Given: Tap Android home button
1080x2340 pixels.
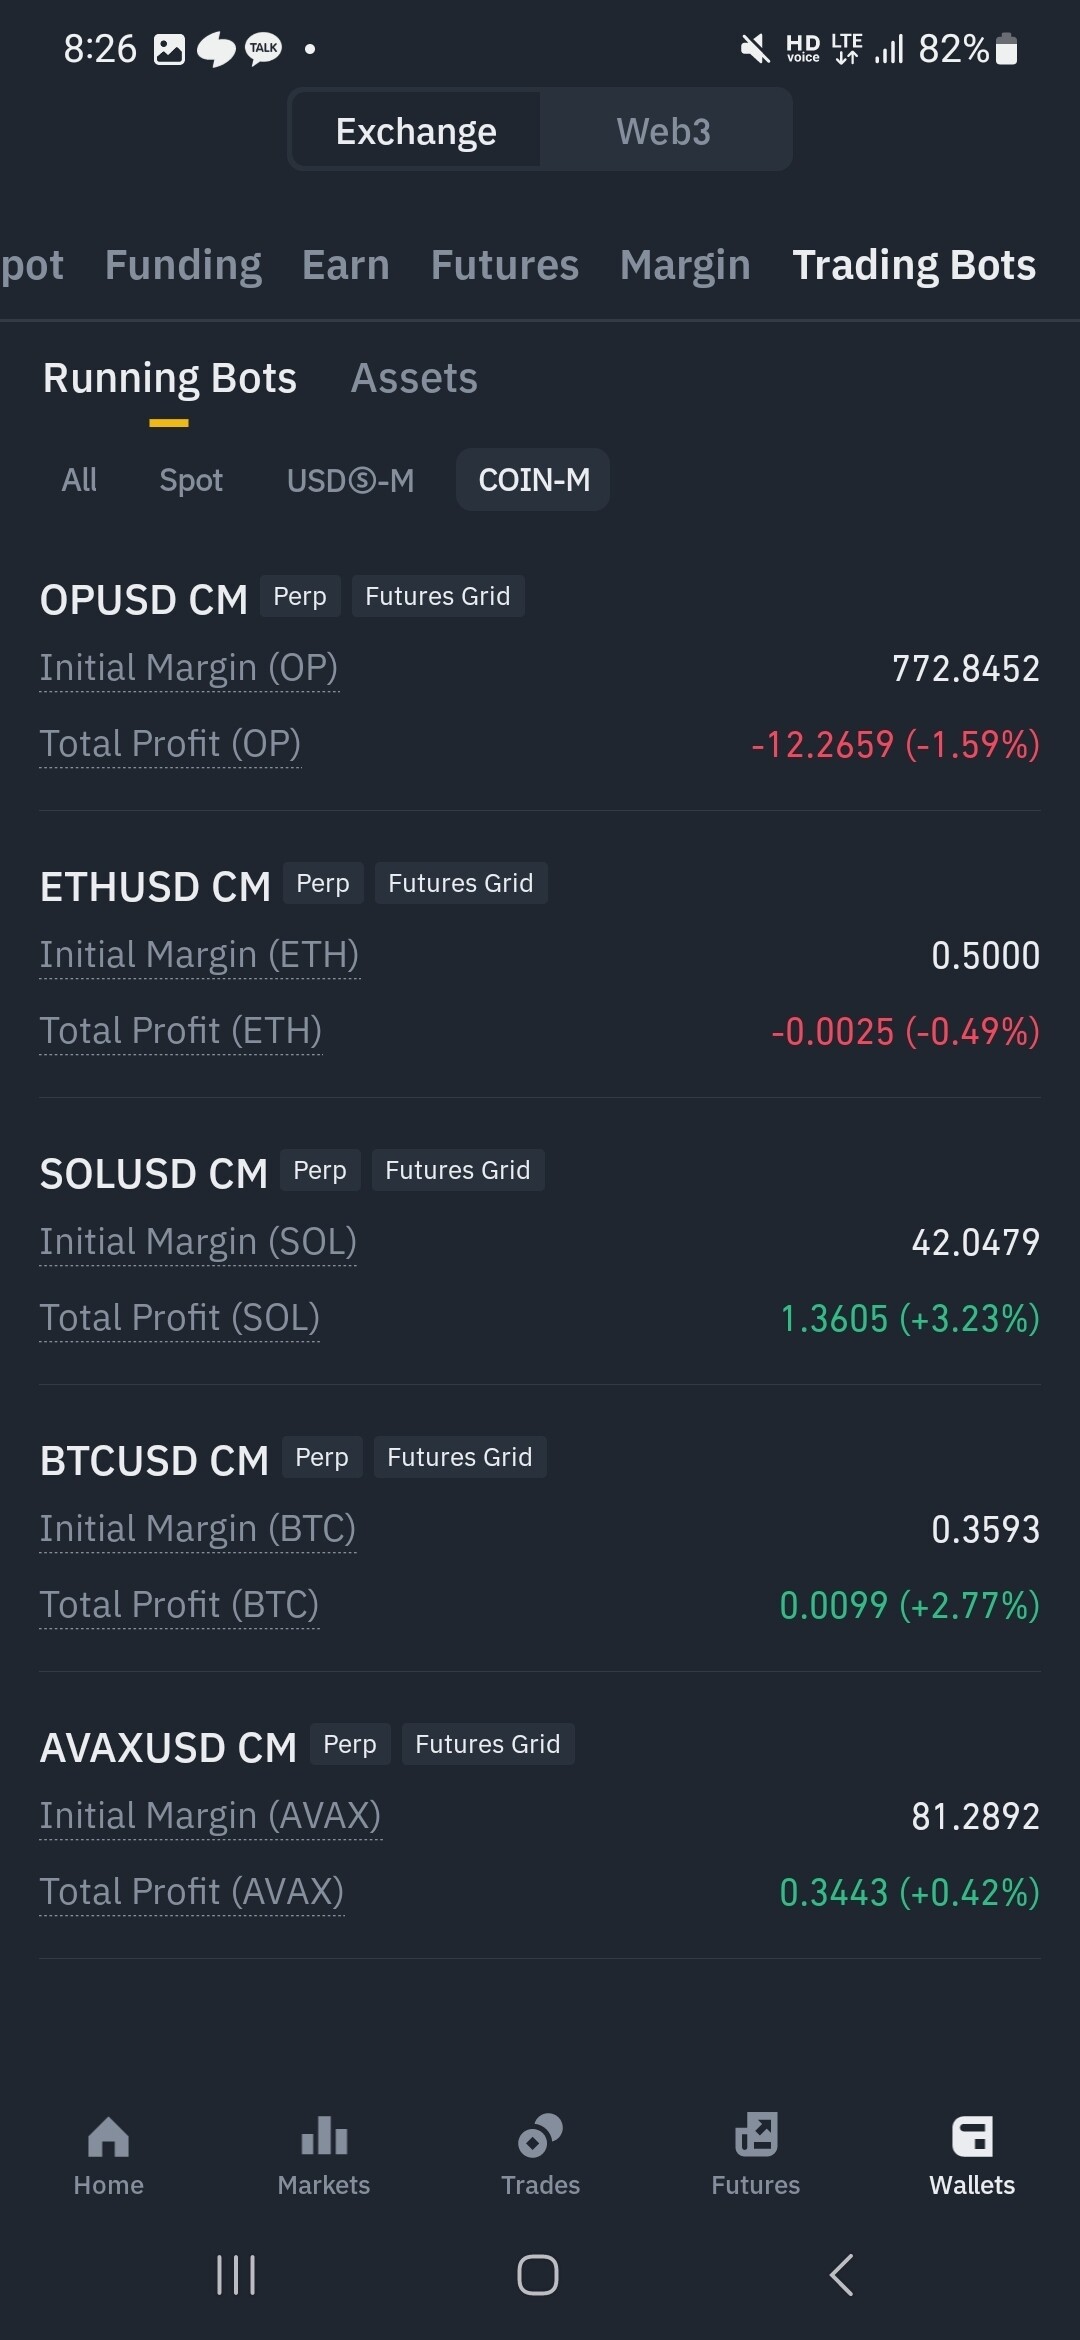Looking at the screenshot, I should (538, 2275).
